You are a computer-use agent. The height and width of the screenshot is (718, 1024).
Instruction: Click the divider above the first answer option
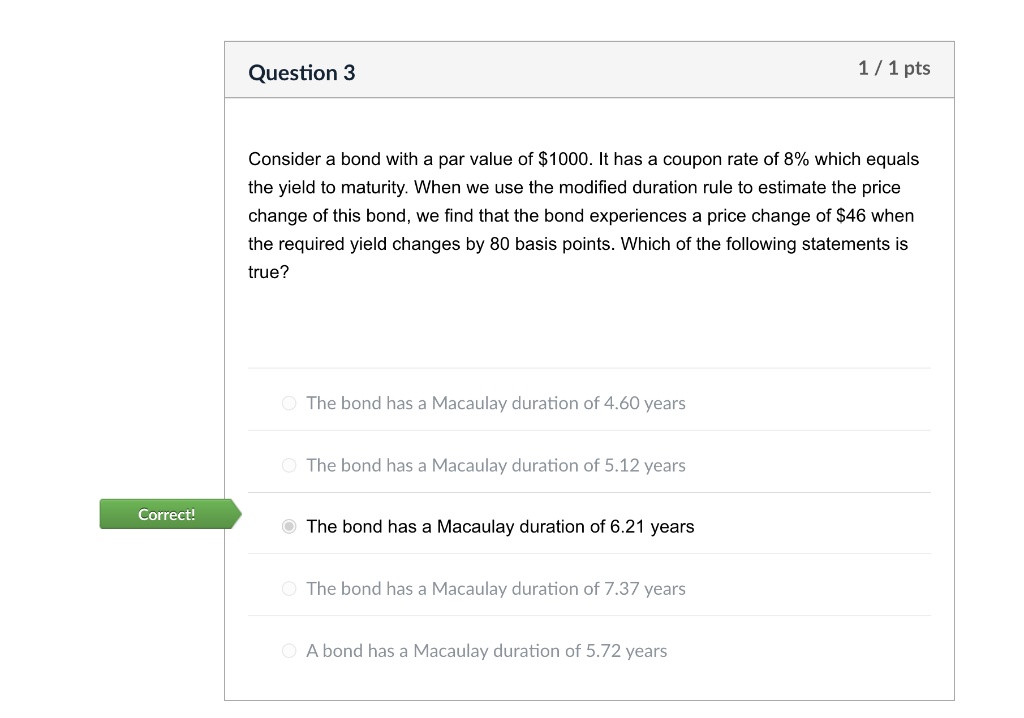589,371
